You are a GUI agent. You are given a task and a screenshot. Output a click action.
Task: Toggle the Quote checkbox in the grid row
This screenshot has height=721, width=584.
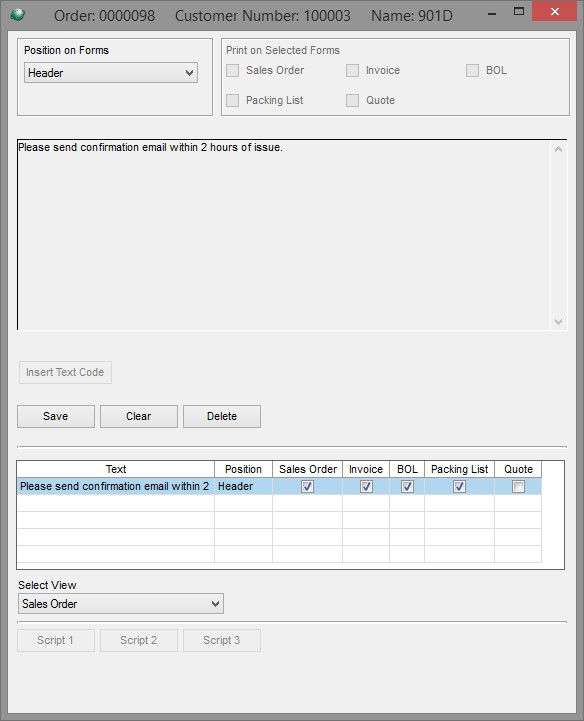pos(518,486)
